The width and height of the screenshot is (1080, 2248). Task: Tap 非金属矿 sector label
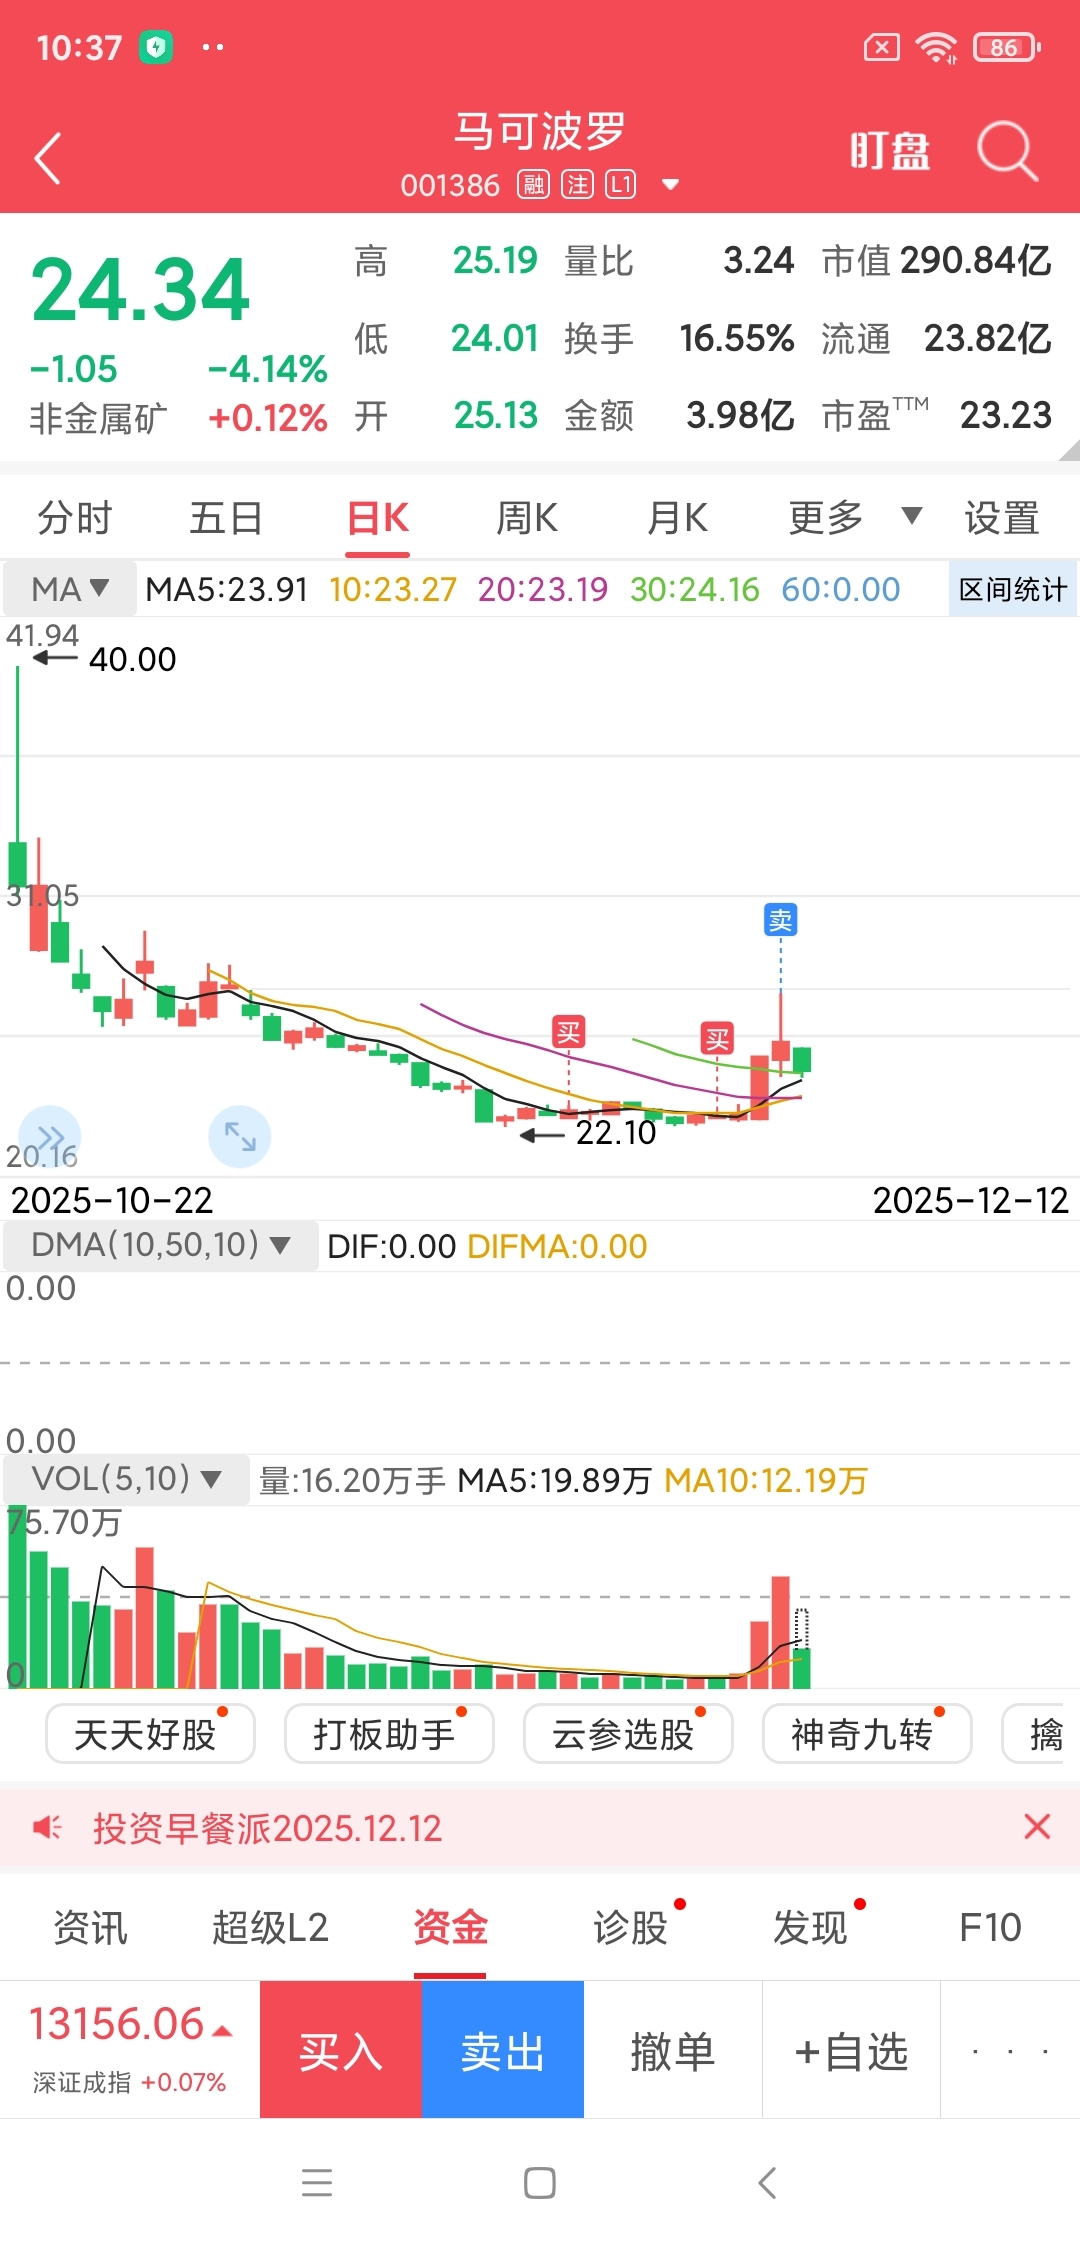[x=98, y=418]
